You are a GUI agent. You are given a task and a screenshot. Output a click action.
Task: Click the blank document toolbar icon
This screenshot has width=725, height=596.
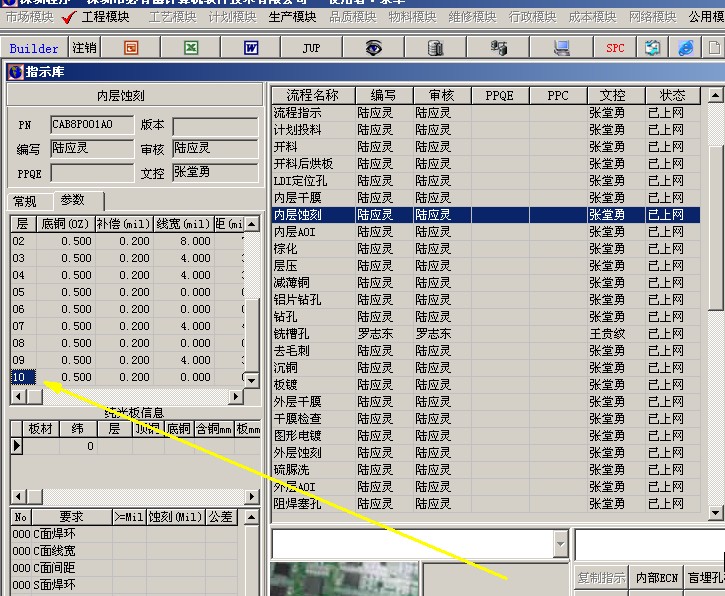pos(713,48)
